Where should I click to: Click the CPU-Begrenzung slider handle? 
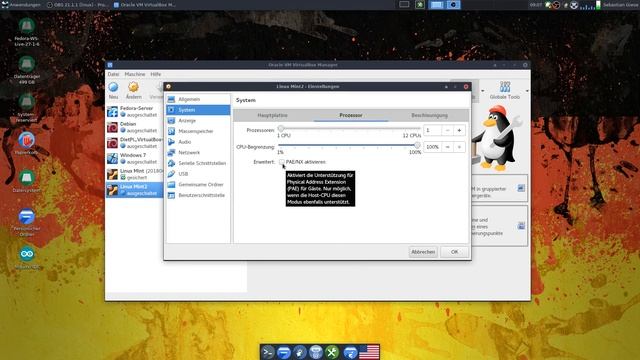417,145
